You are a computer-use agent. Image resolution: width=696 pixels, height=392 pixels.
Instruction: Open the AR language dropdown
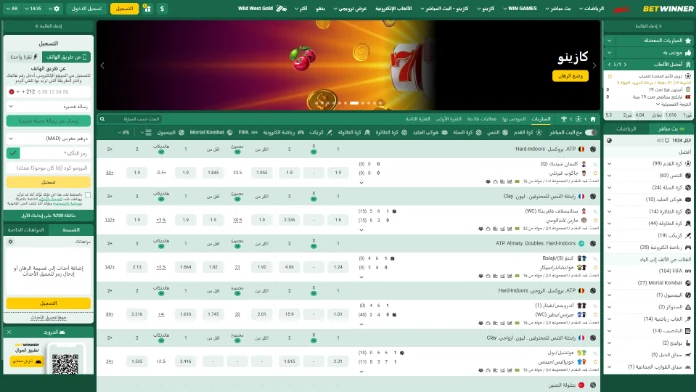(x=12, y=8)
